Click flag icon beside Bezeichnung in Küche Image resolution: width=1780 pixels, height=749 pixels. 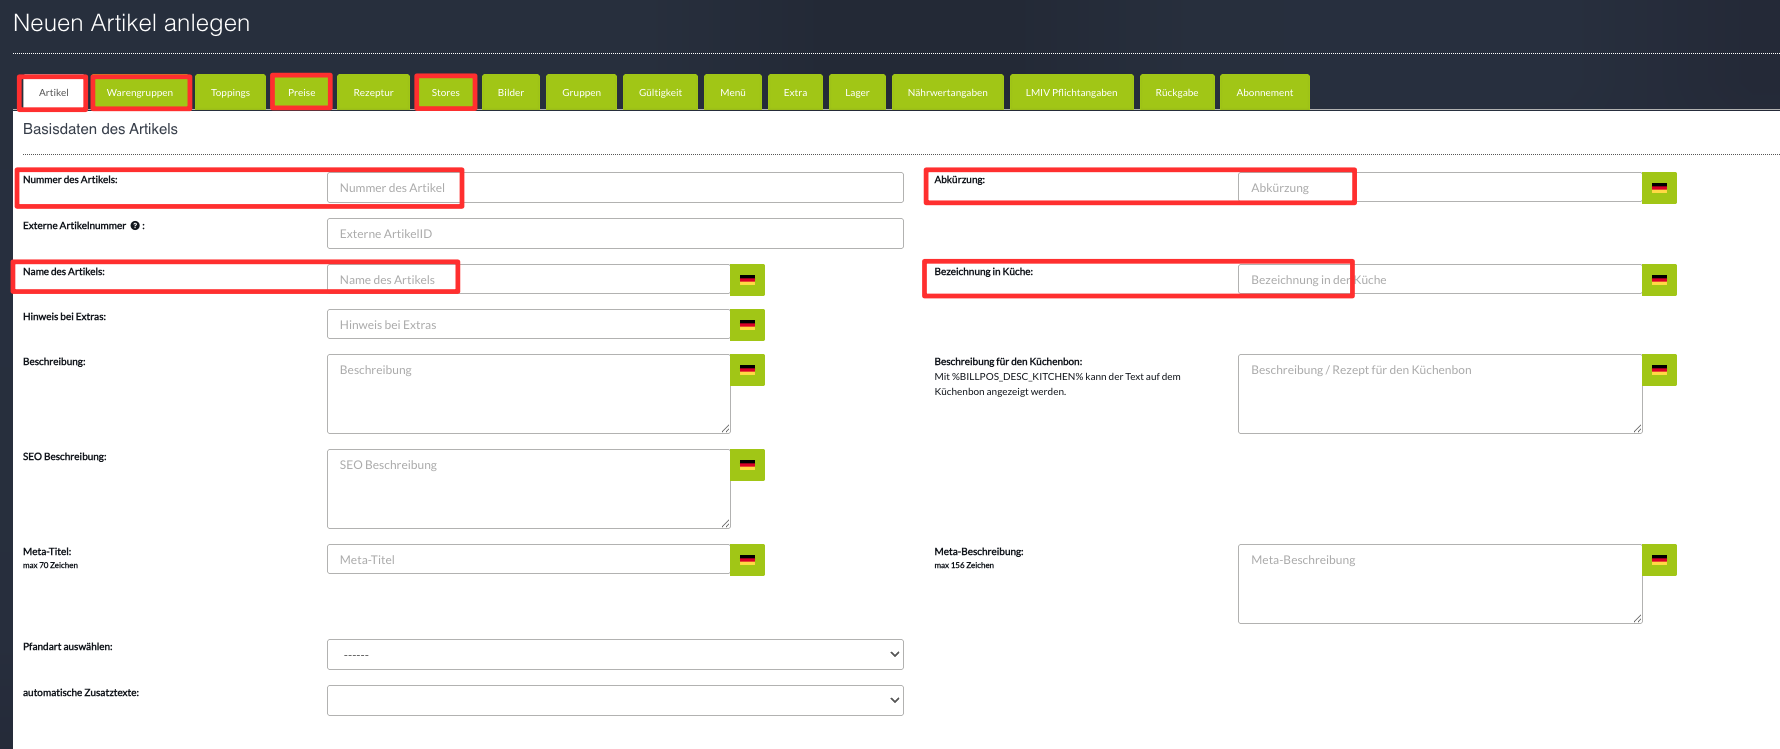1659,280
